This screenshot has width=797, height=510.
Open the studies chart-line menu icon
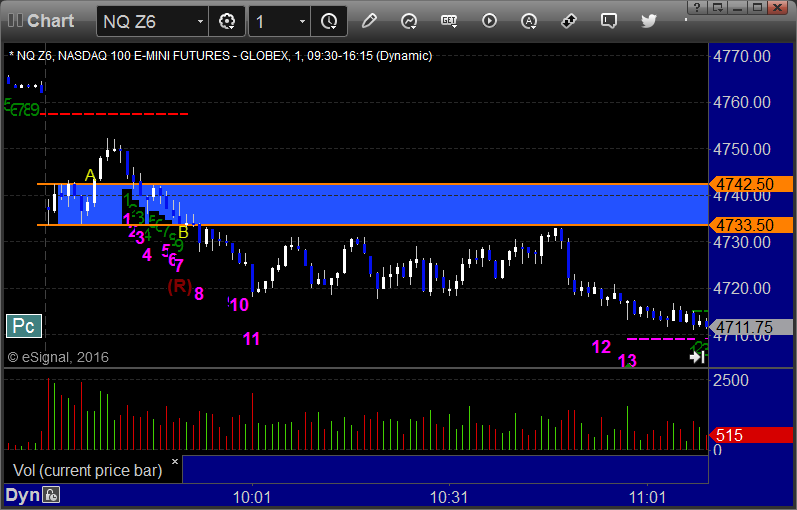[409, 21]
